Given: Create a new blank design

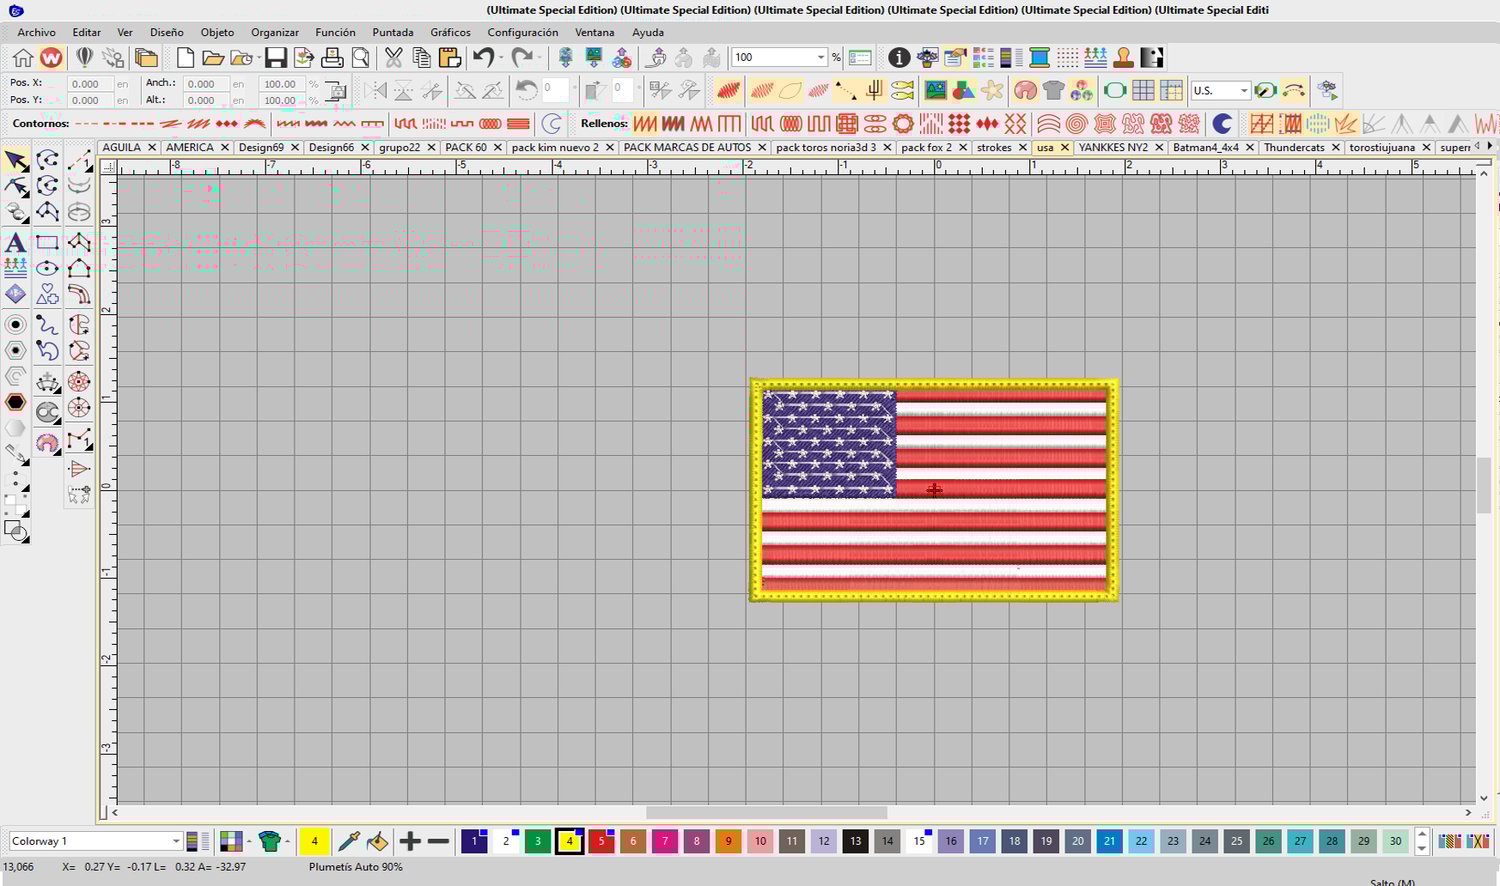Looking at the screenshot, I should (185, 58).
